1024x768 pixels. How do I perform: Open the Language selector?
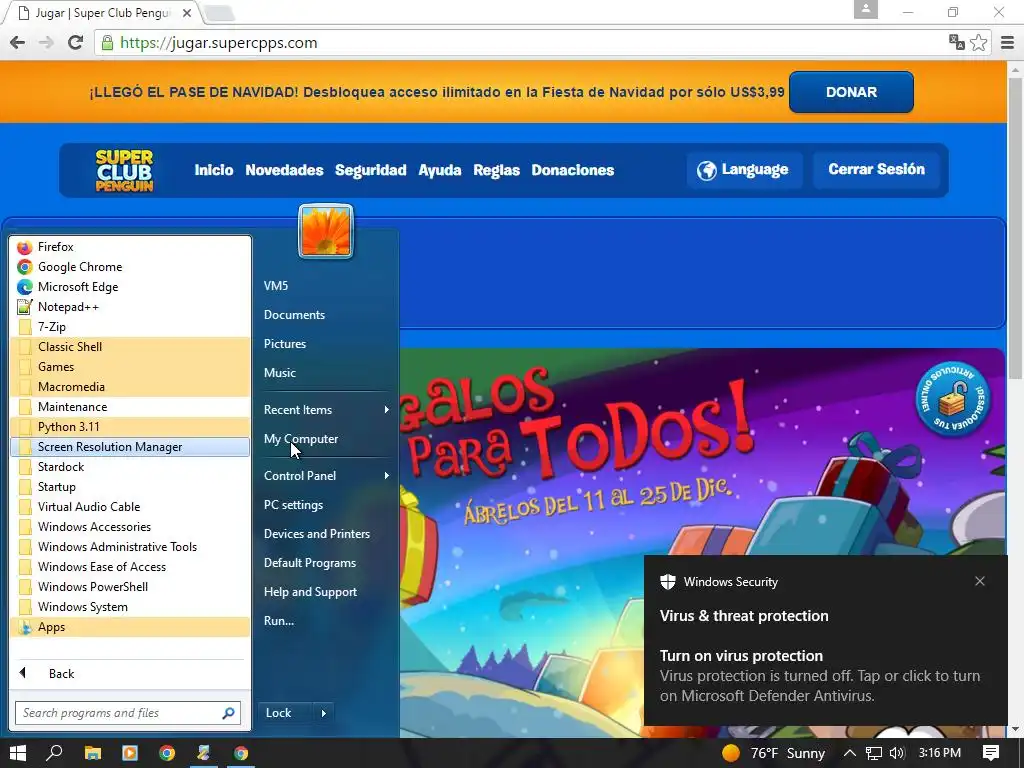click(x=744, y=170)
